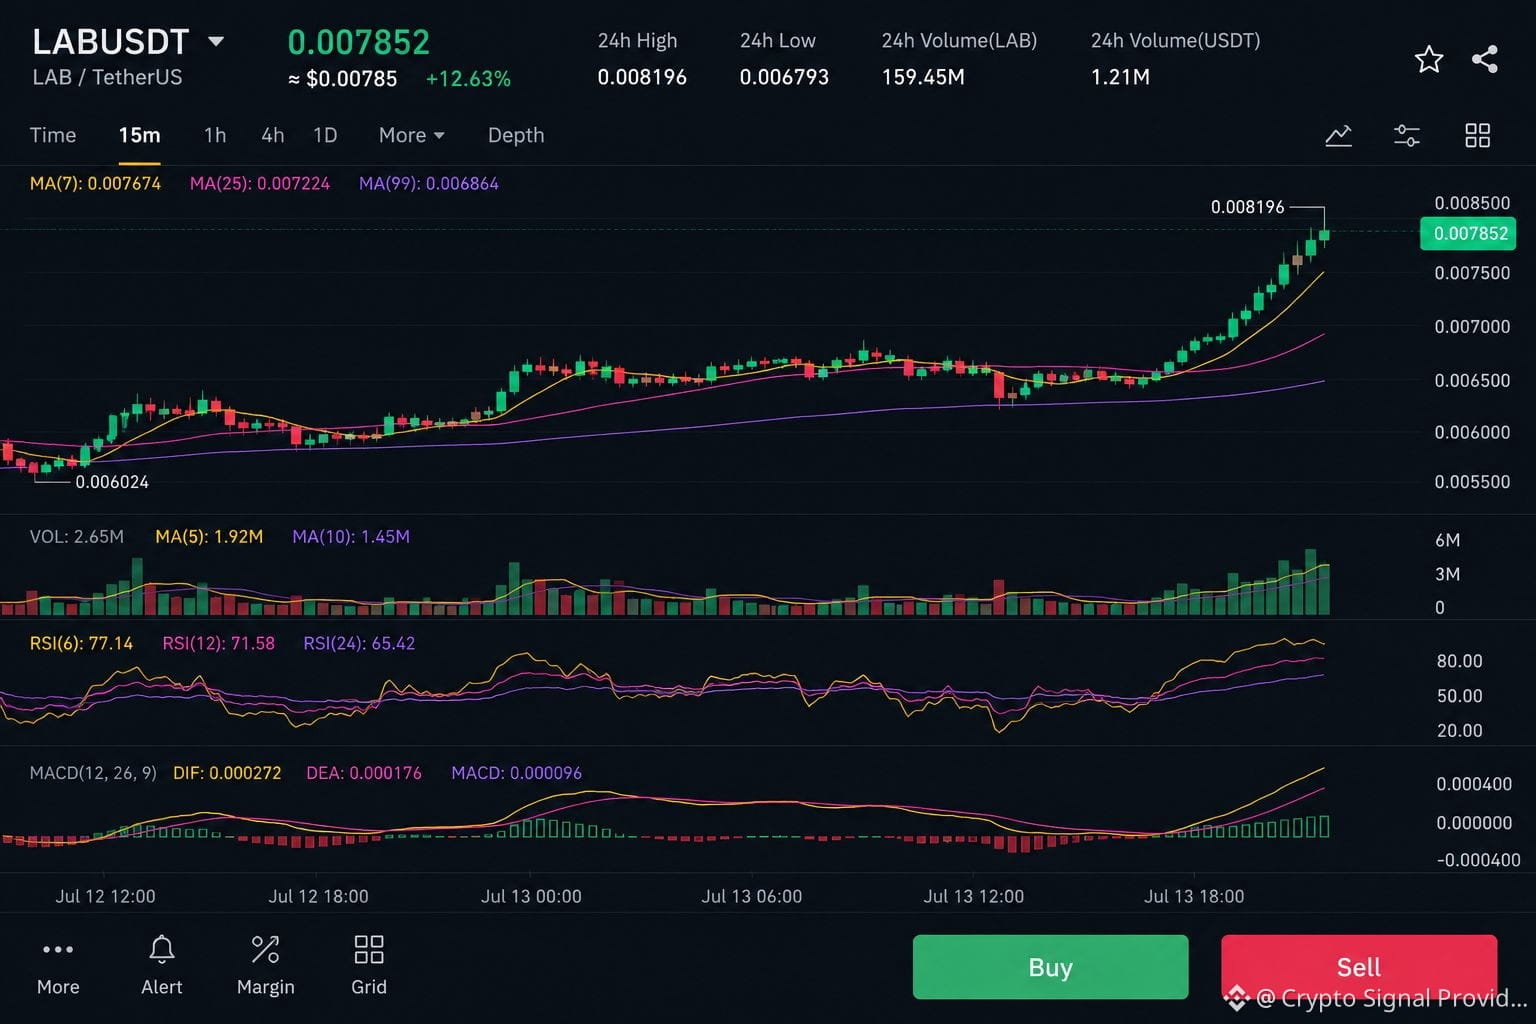Select the 1h interval tab
This screenshot has height=1024, width=1536.
(x=215, y=135)
